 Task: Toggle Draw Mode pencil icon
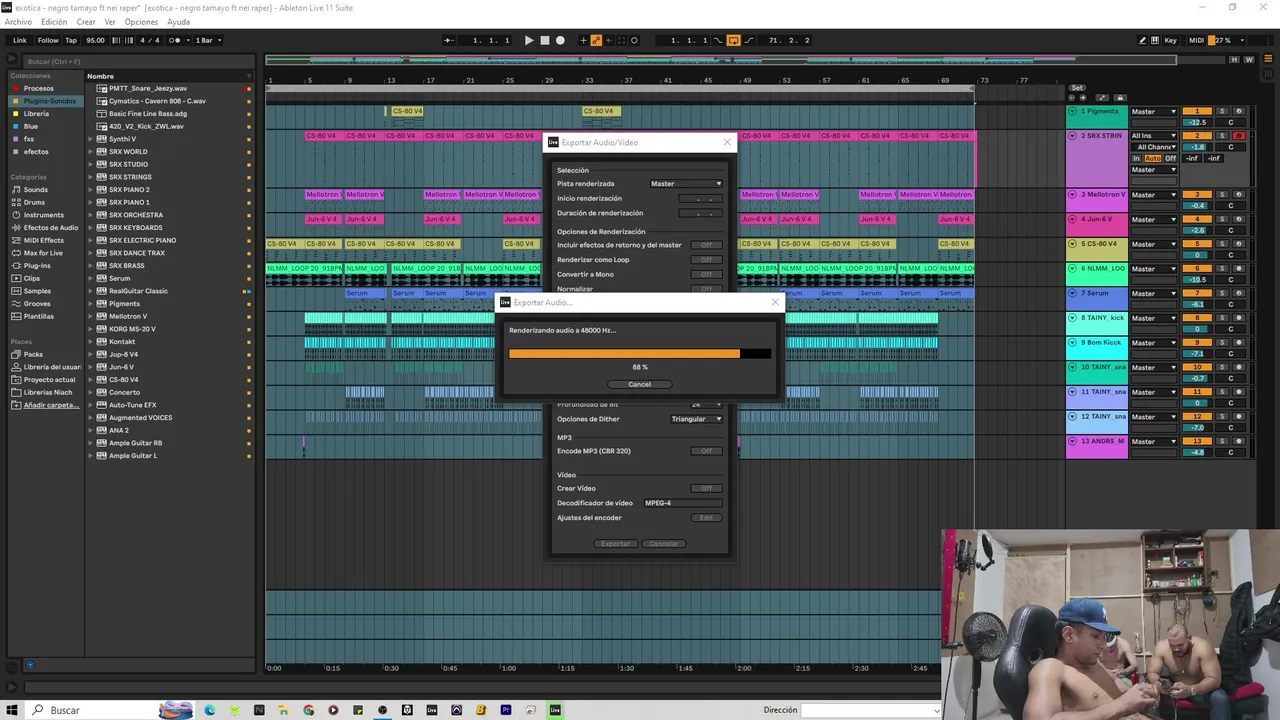pos(1143,40)
